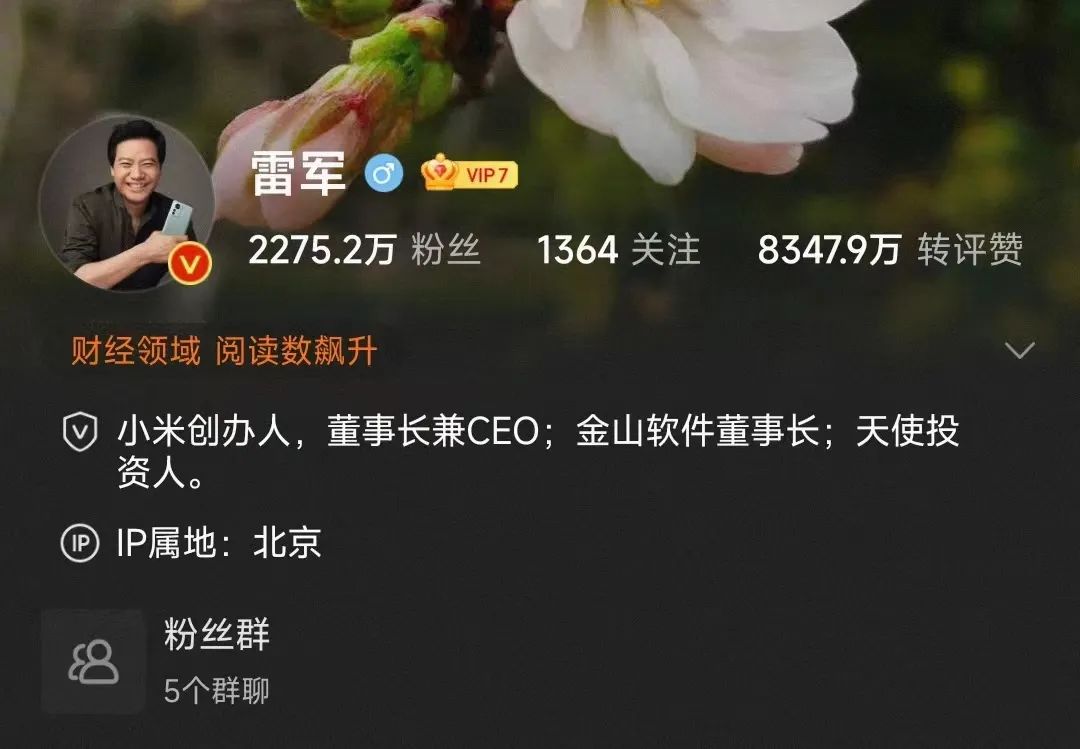Tap the shield verification icon beside bio
The height and width of the screenshot is (749, 1080).
pos(80,432)
